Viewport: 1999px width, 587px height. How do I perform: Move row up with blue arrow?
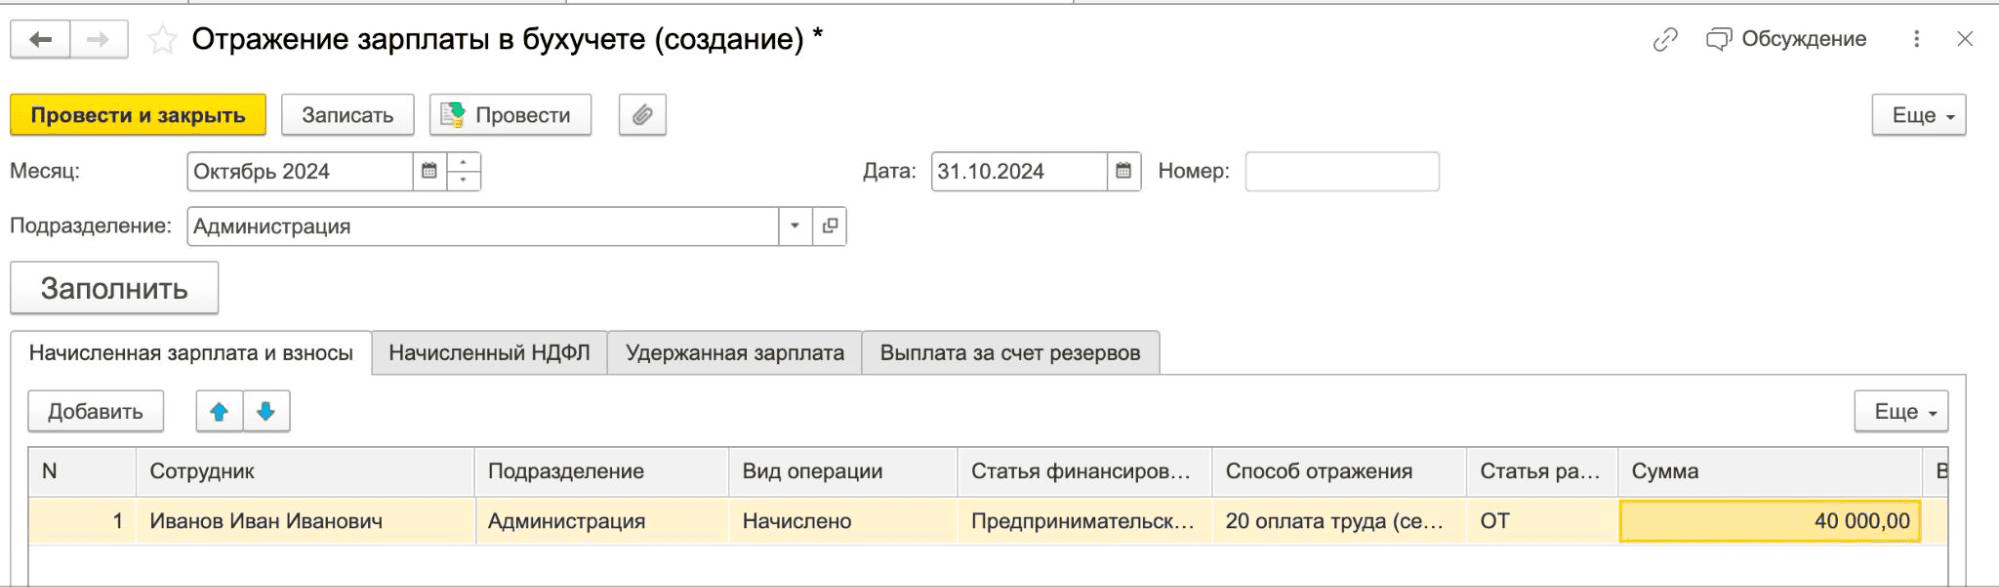219,411
